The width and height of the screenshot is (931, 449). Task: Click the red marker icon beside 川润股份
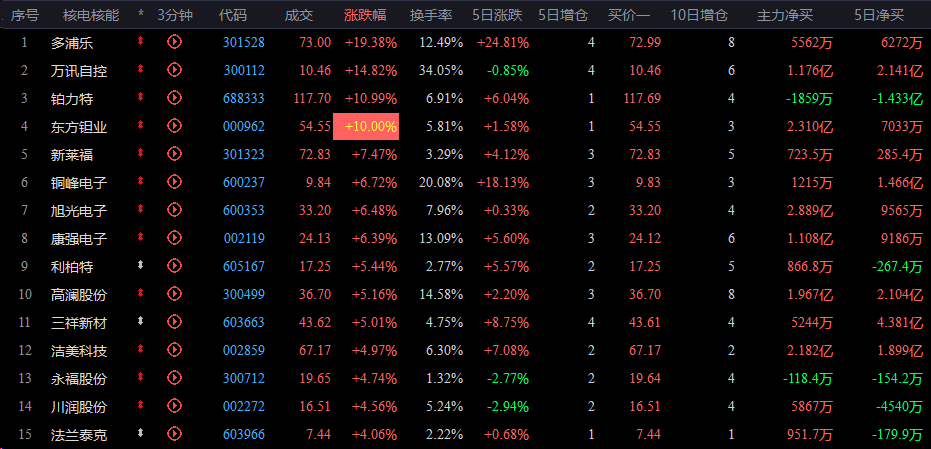[141, 404]
